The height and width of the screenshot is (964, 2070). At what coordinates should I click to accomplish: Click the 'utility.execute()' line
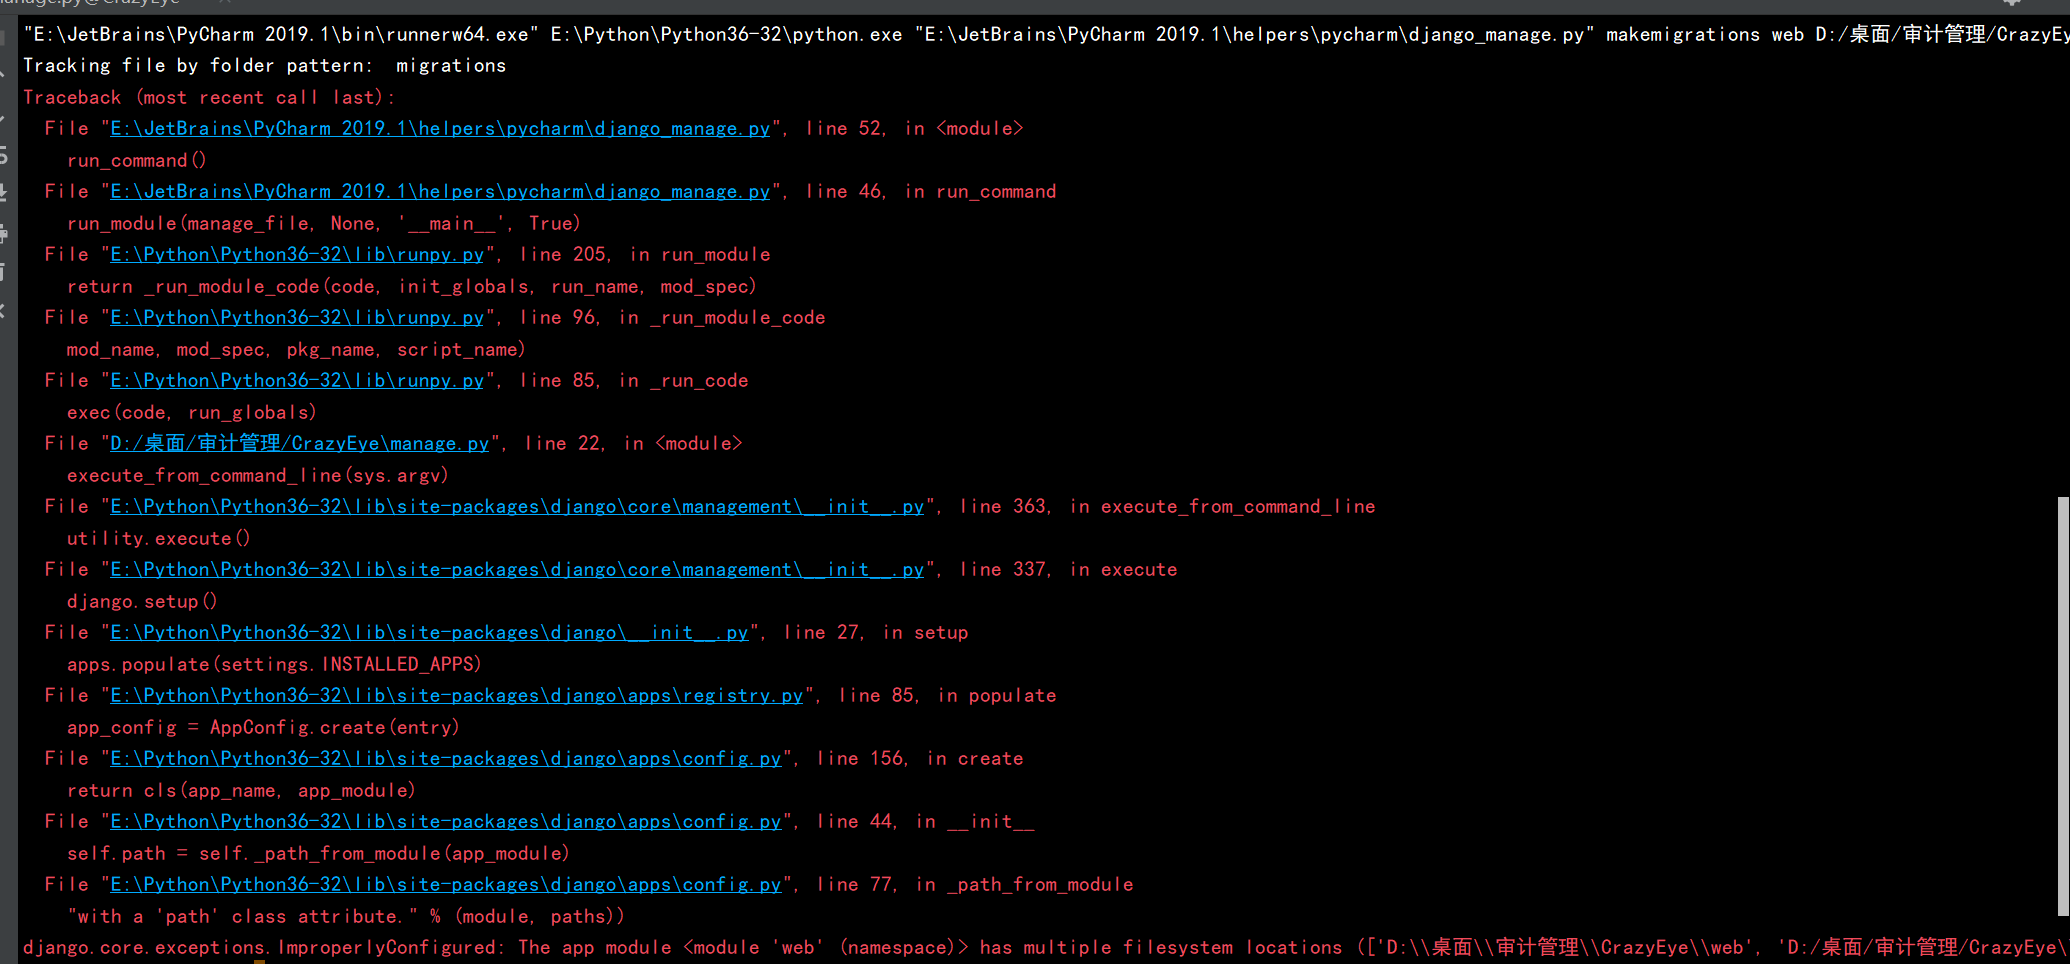click(x=159, y=539)
